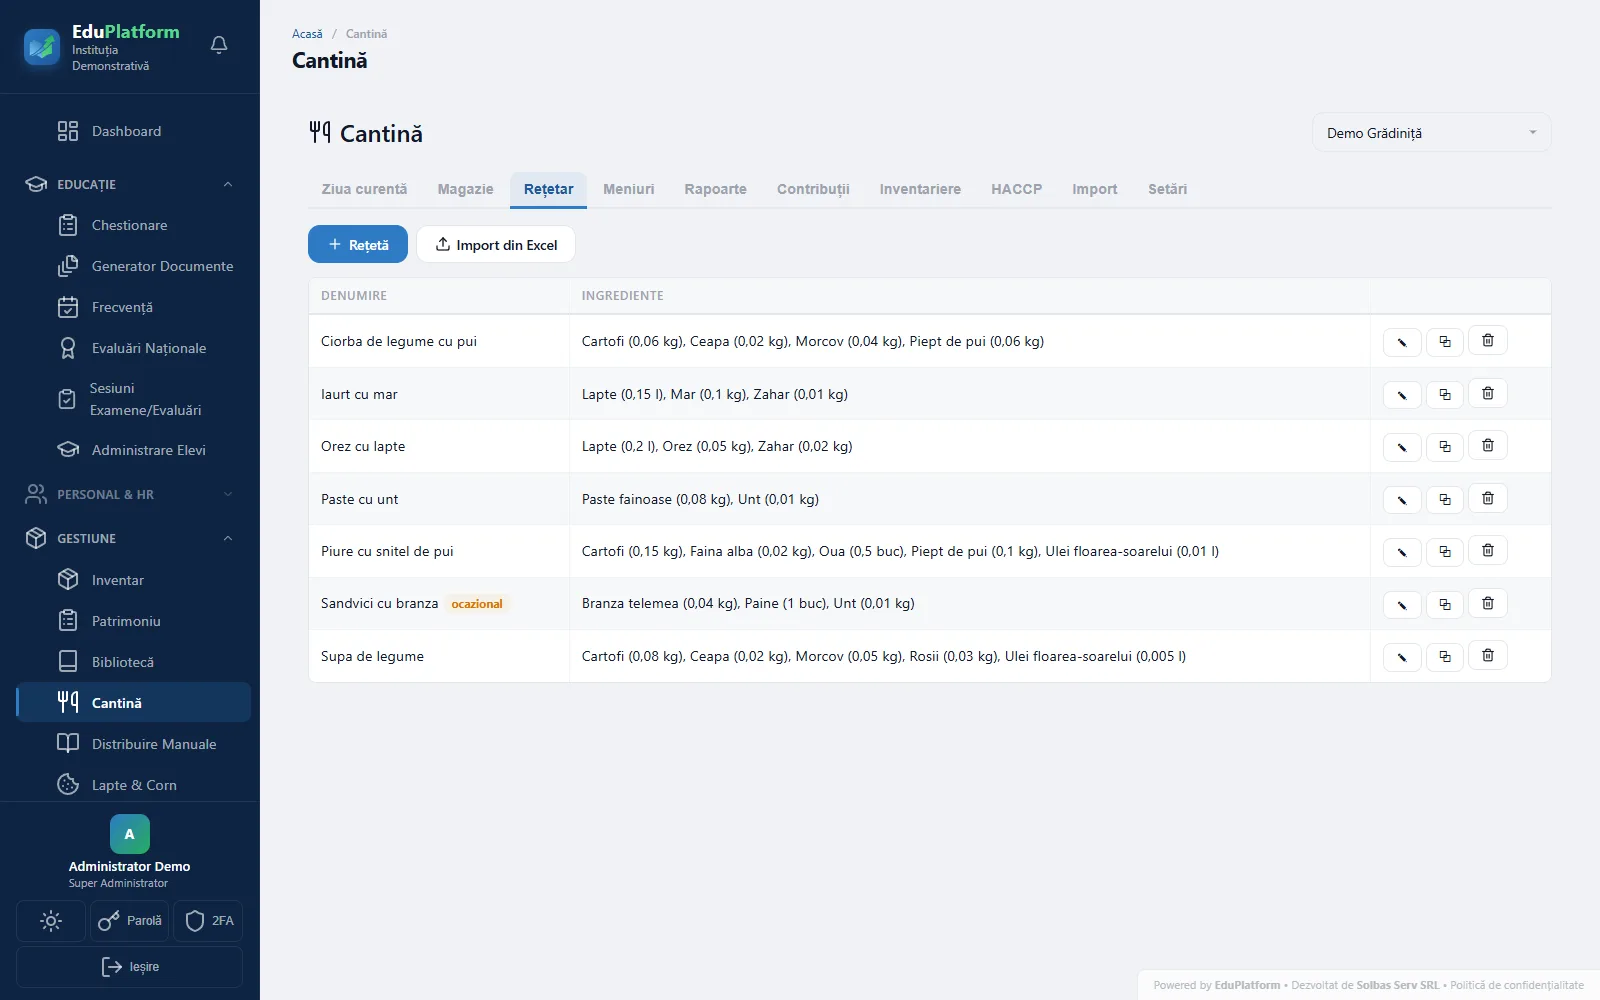Delete the Orez cu lapte recipe
Screen dimensions: 1600x1000
pyautogui.click(x=1488, y=446)
